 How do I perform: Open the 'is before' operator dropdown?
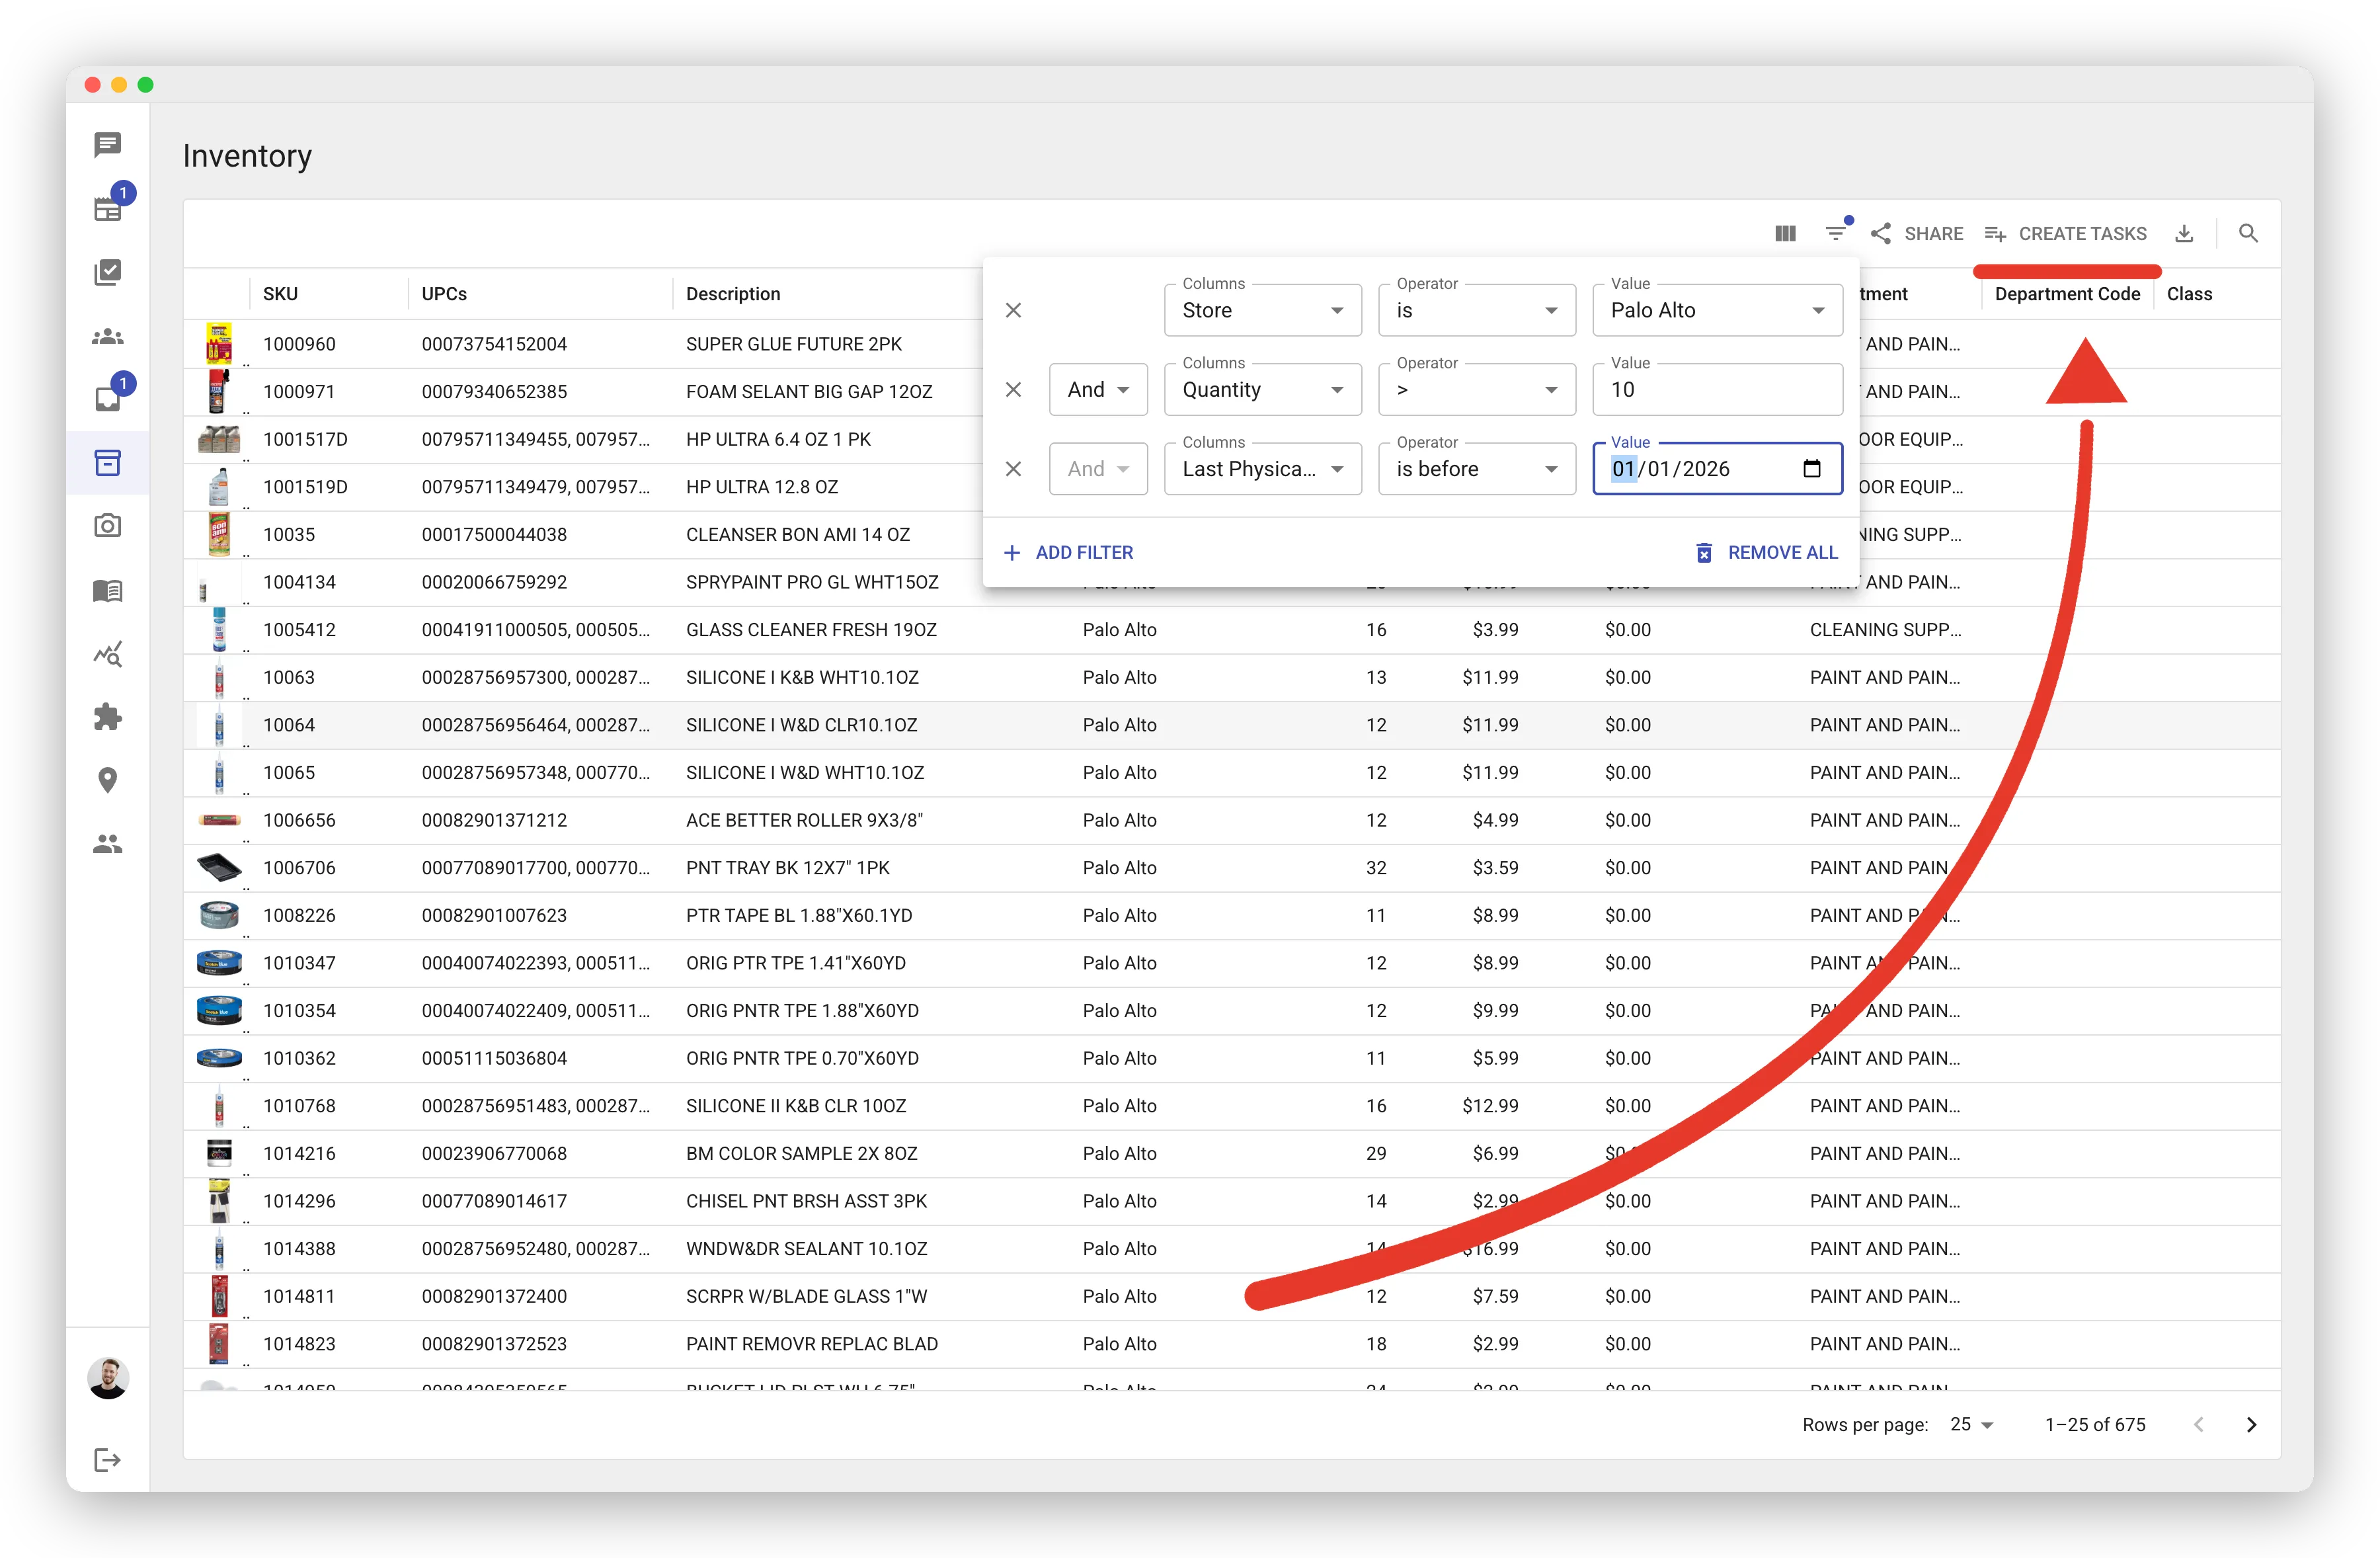pos(1477,469)
